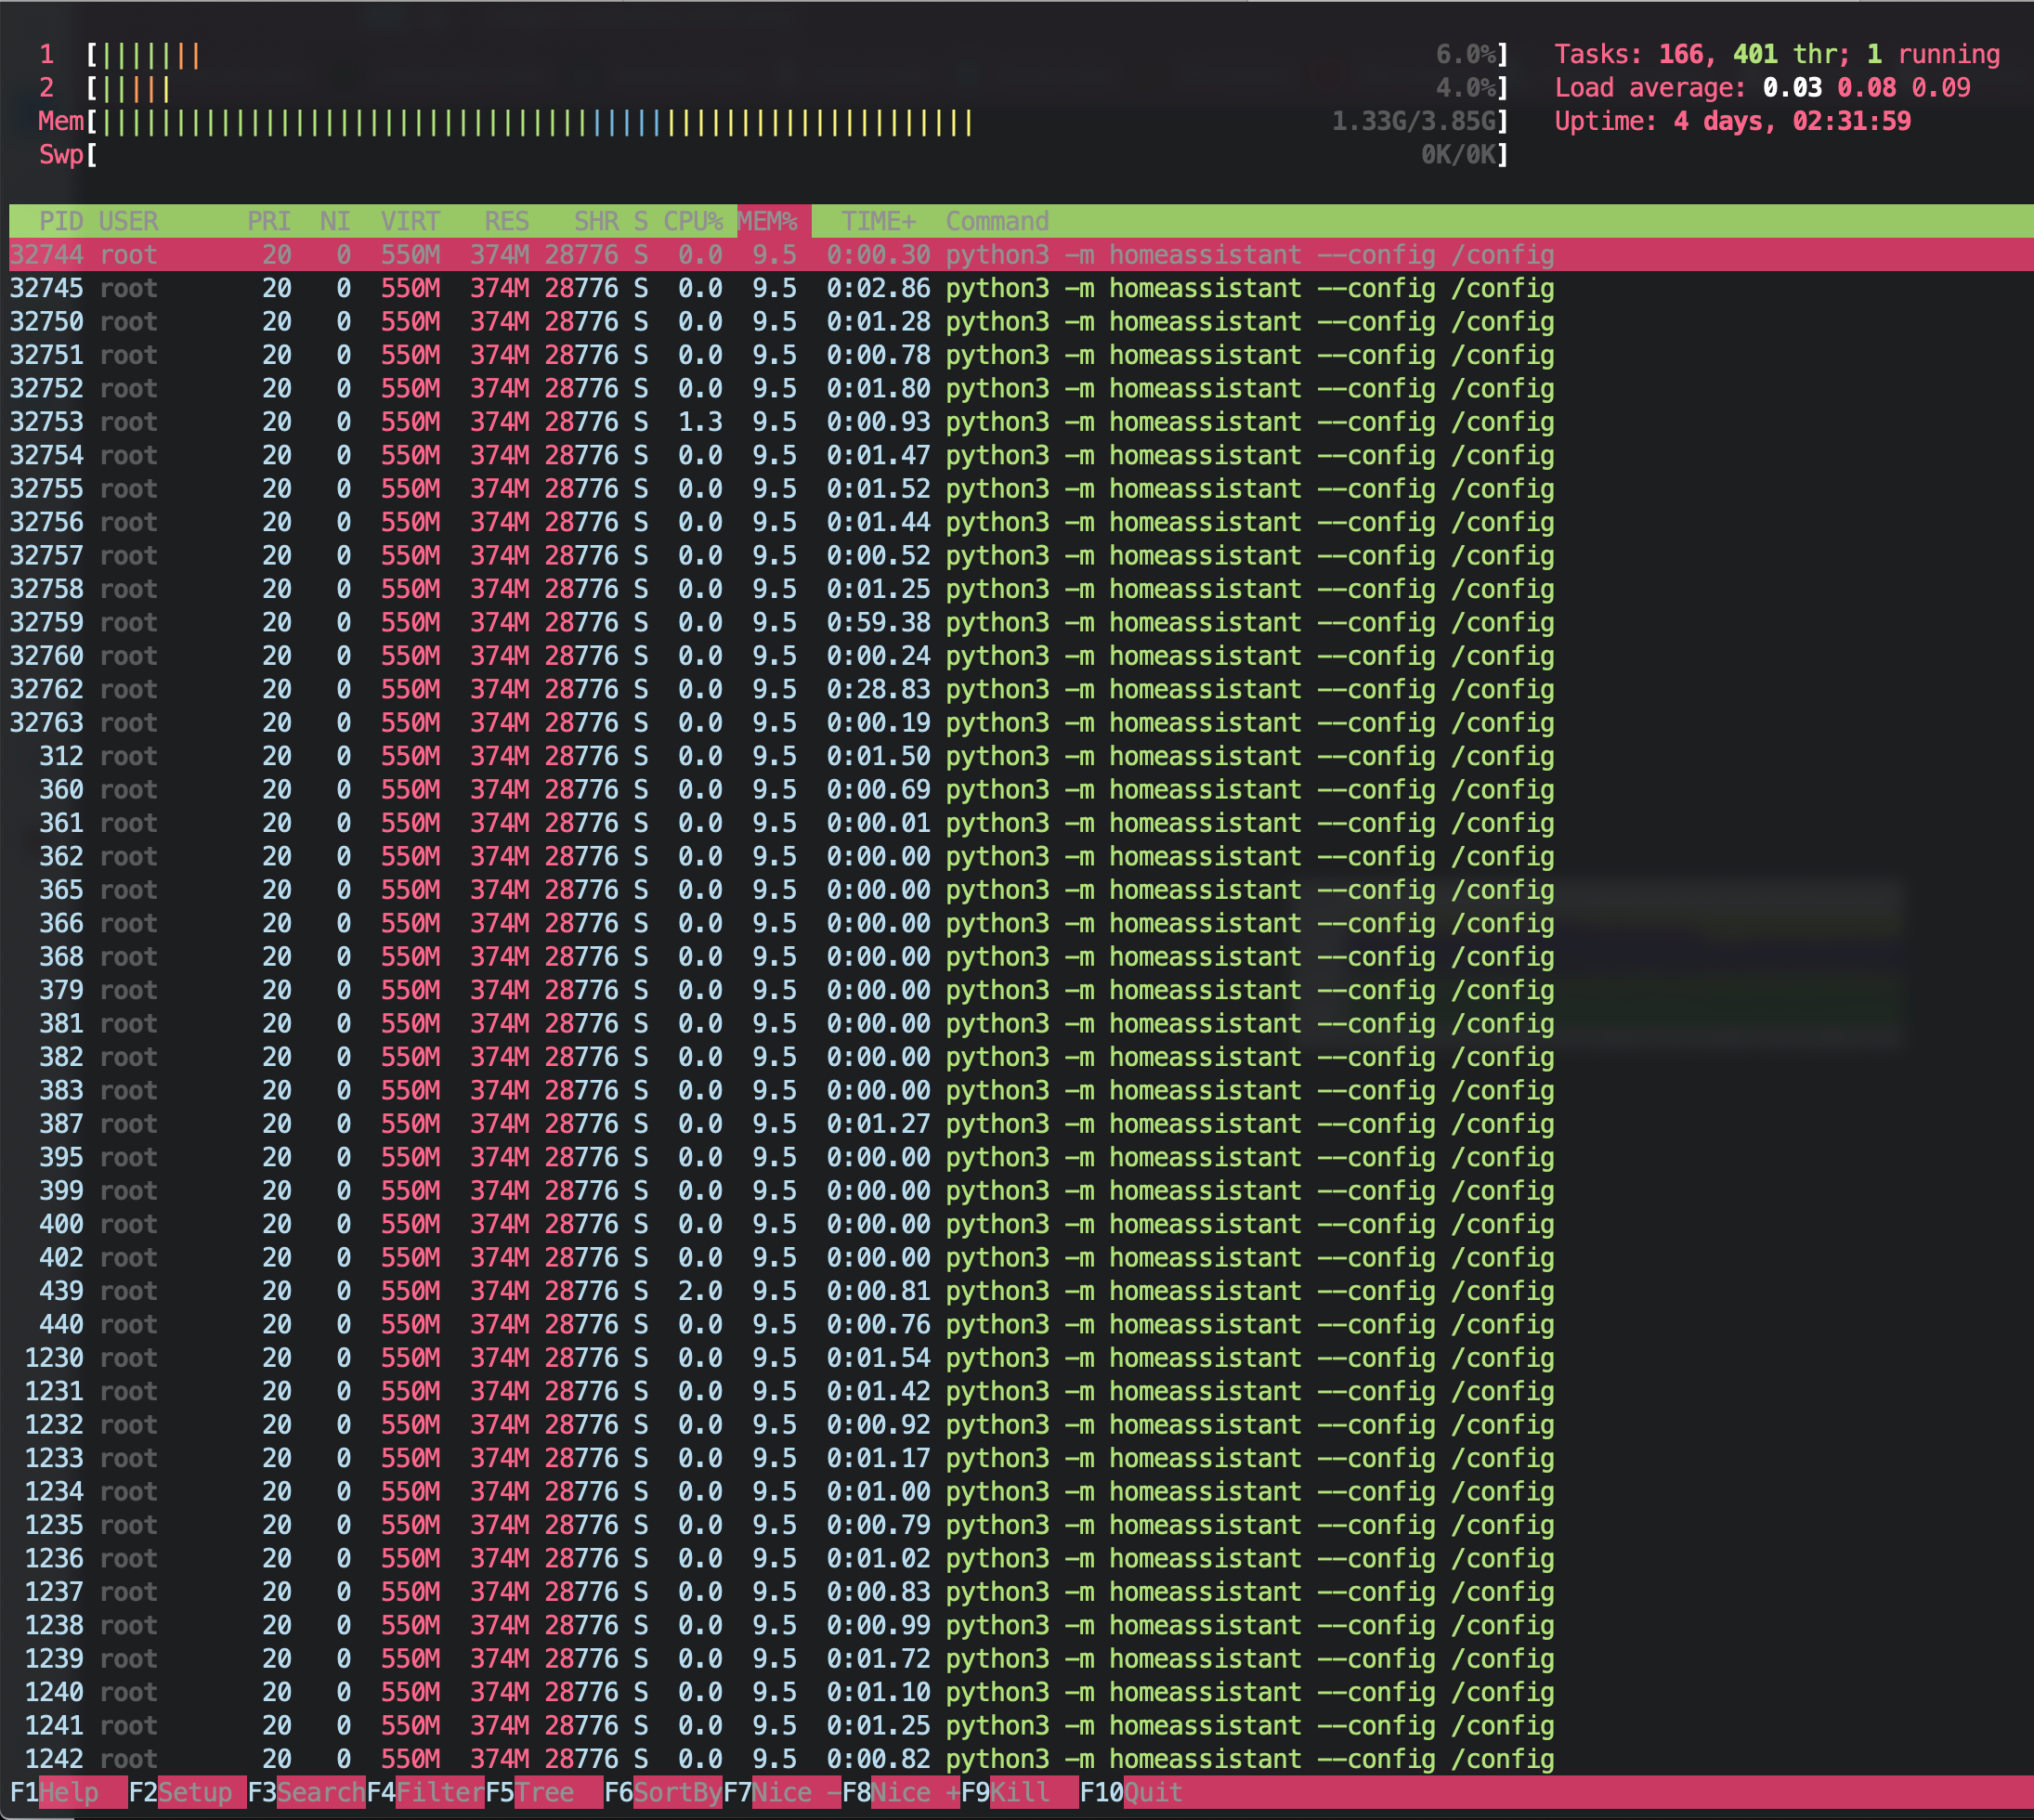
Task: Click the Uptime line
Action: (x=1732, y=121)
